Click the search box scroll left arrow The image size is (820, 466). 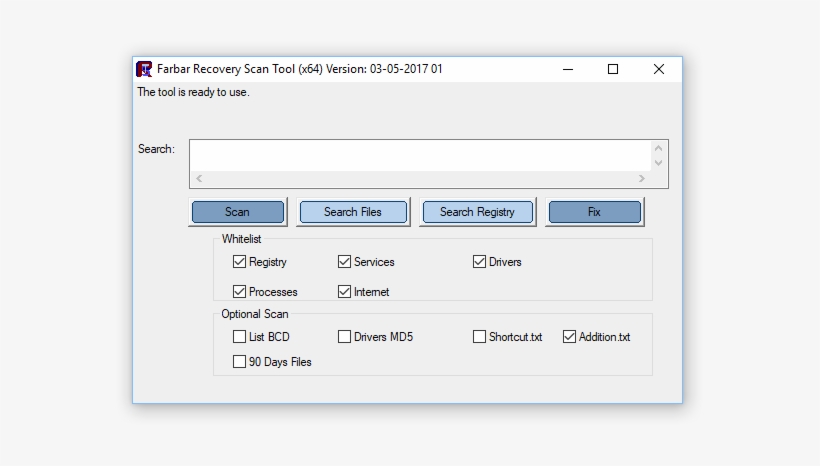coord(199,178)
